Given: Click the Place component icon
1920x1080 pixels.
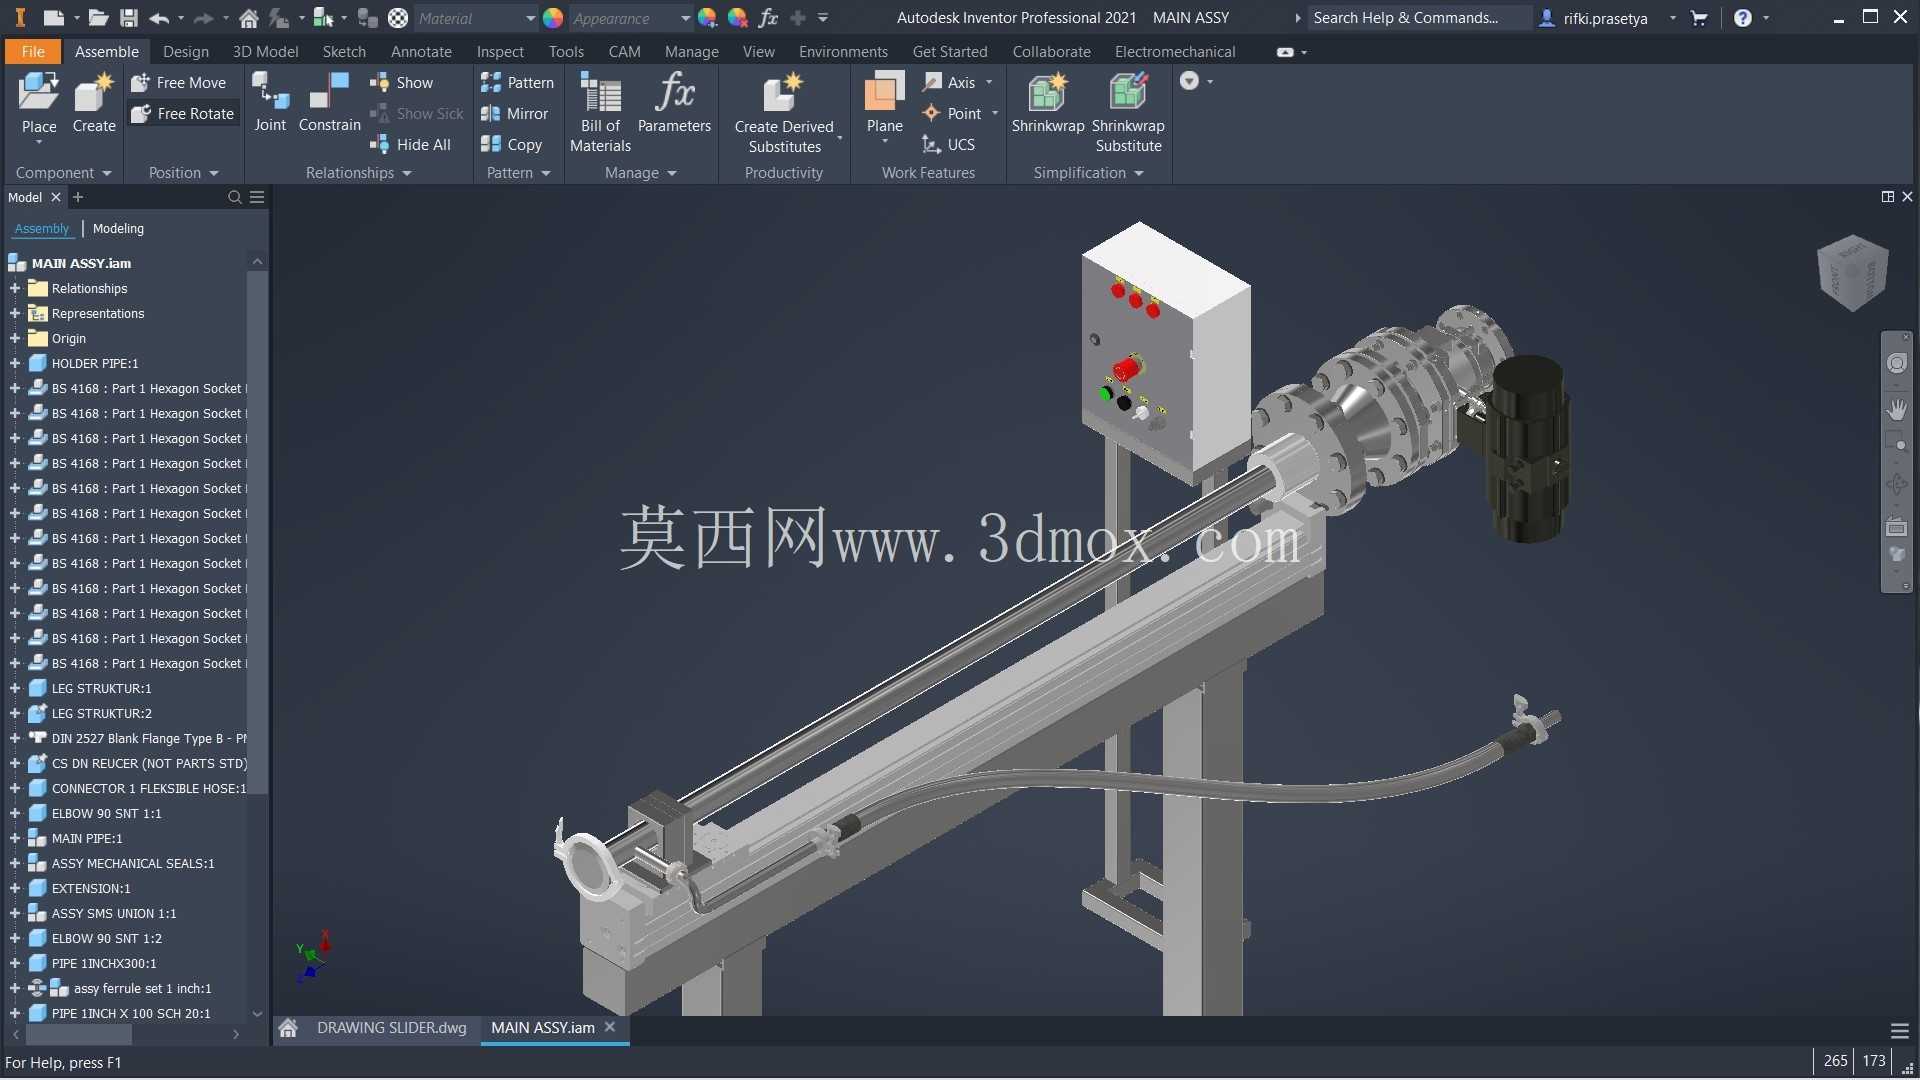Looking at the screenshot, I should (39, 93).
